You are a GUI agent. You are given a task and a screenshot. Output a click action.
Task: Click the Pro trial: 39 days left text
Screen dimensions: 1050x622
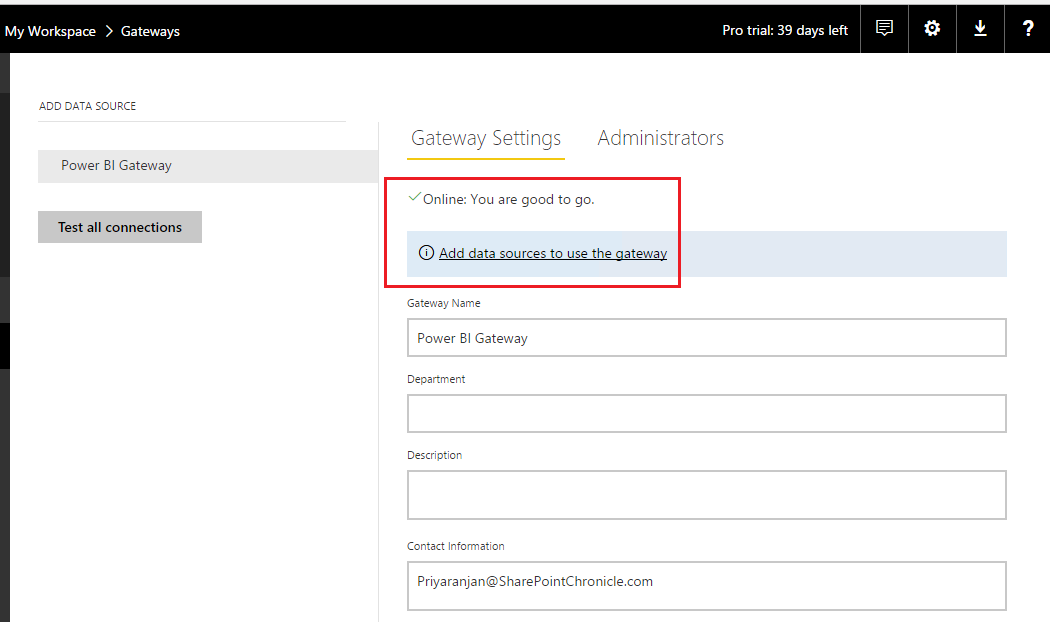(x=785, y=30)
